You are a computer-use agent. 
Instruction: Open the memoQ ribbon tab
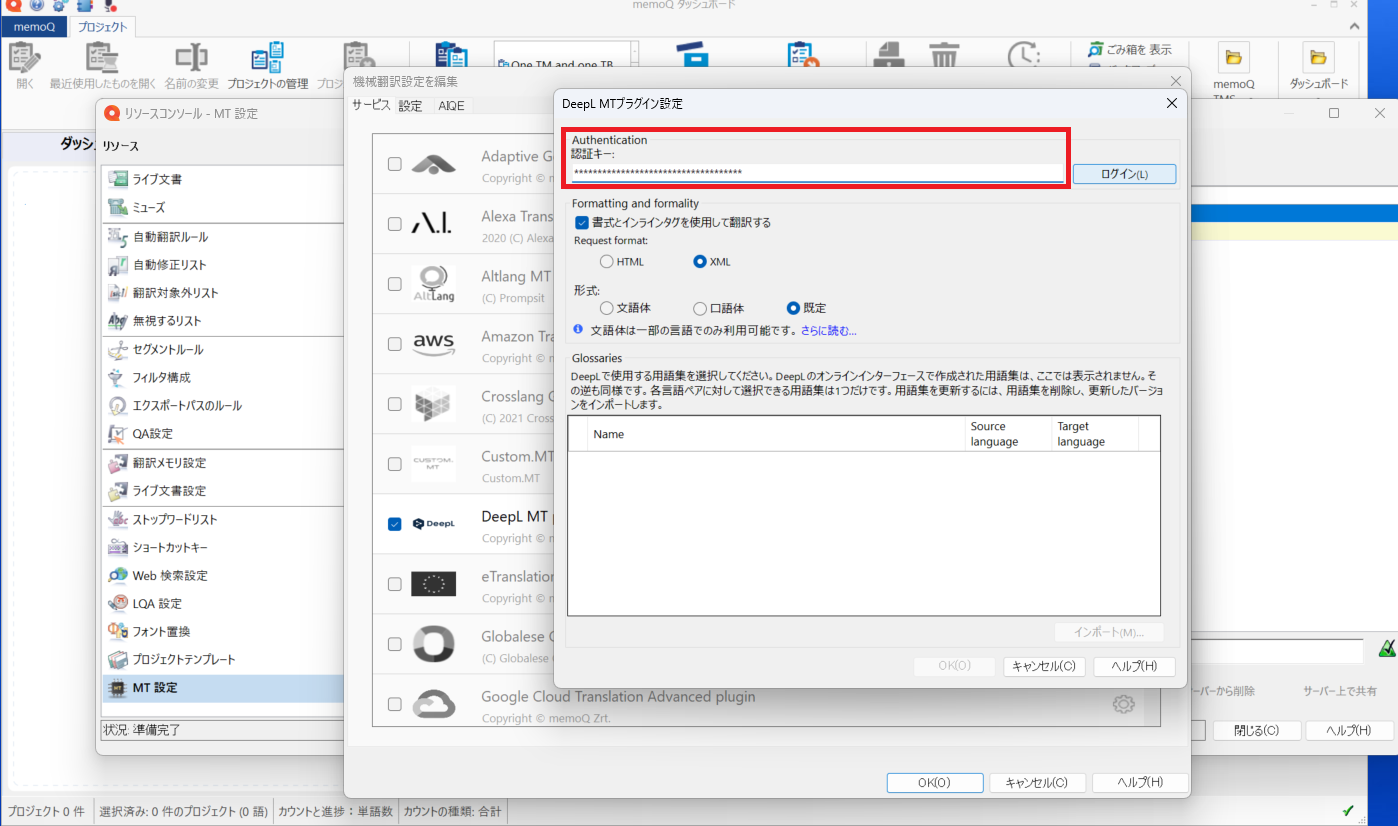(34, 27)
